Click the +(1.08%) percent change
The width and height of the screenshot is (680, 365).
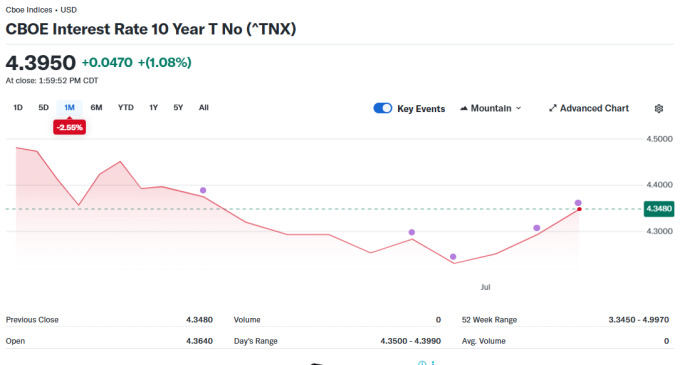click(164, 62)
